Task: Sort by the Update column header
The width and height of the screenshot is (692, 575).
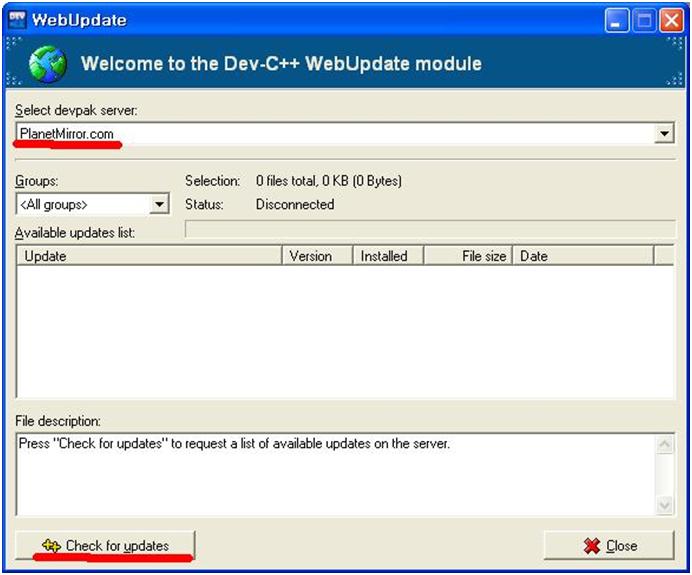Action: coord(149,256)
